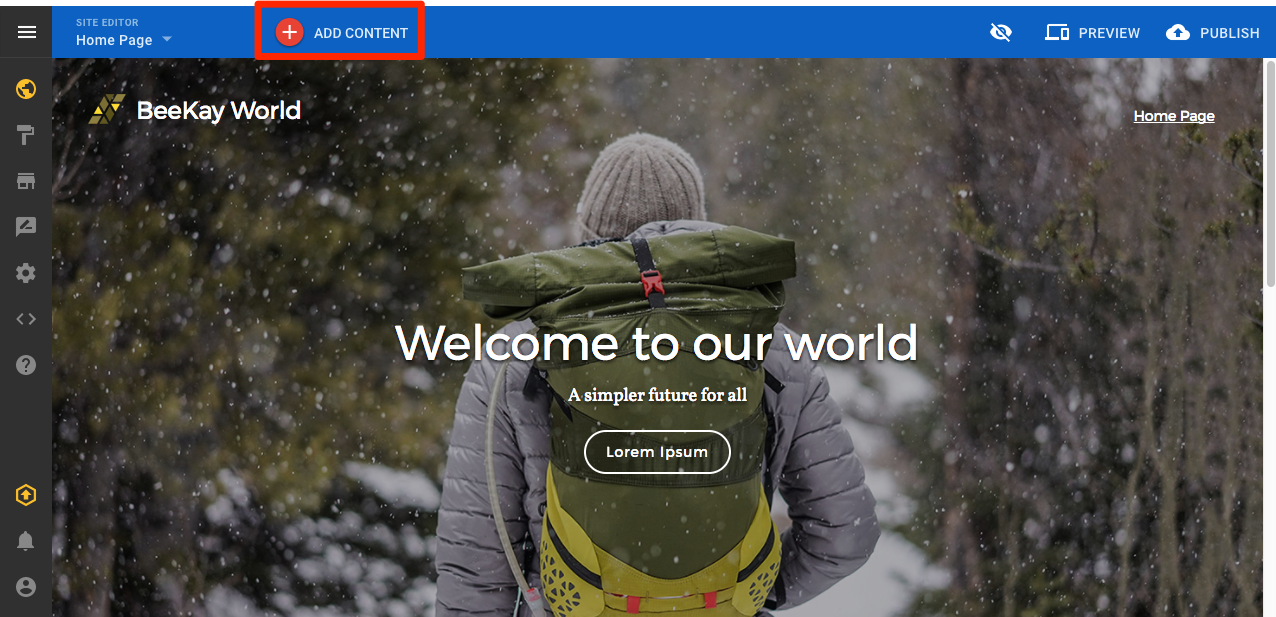This screenshot has width=1276, height=617.
Task: Click the Add Content button
Action: (341, 33)
